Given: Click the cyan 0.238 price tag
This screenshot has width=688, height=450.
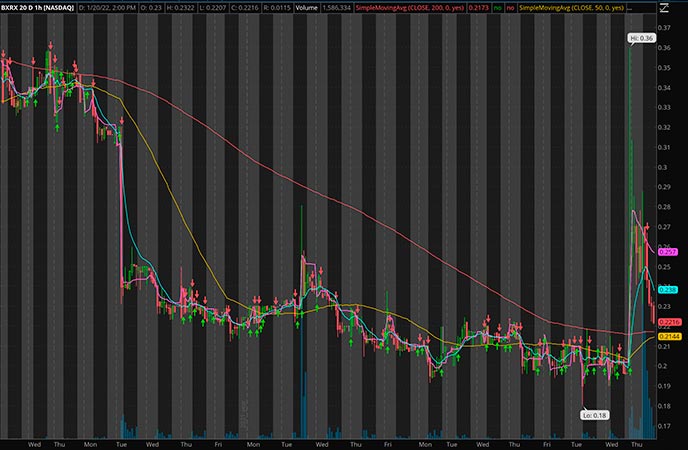Looking at the screenshot, I should [x=668, y=289].
